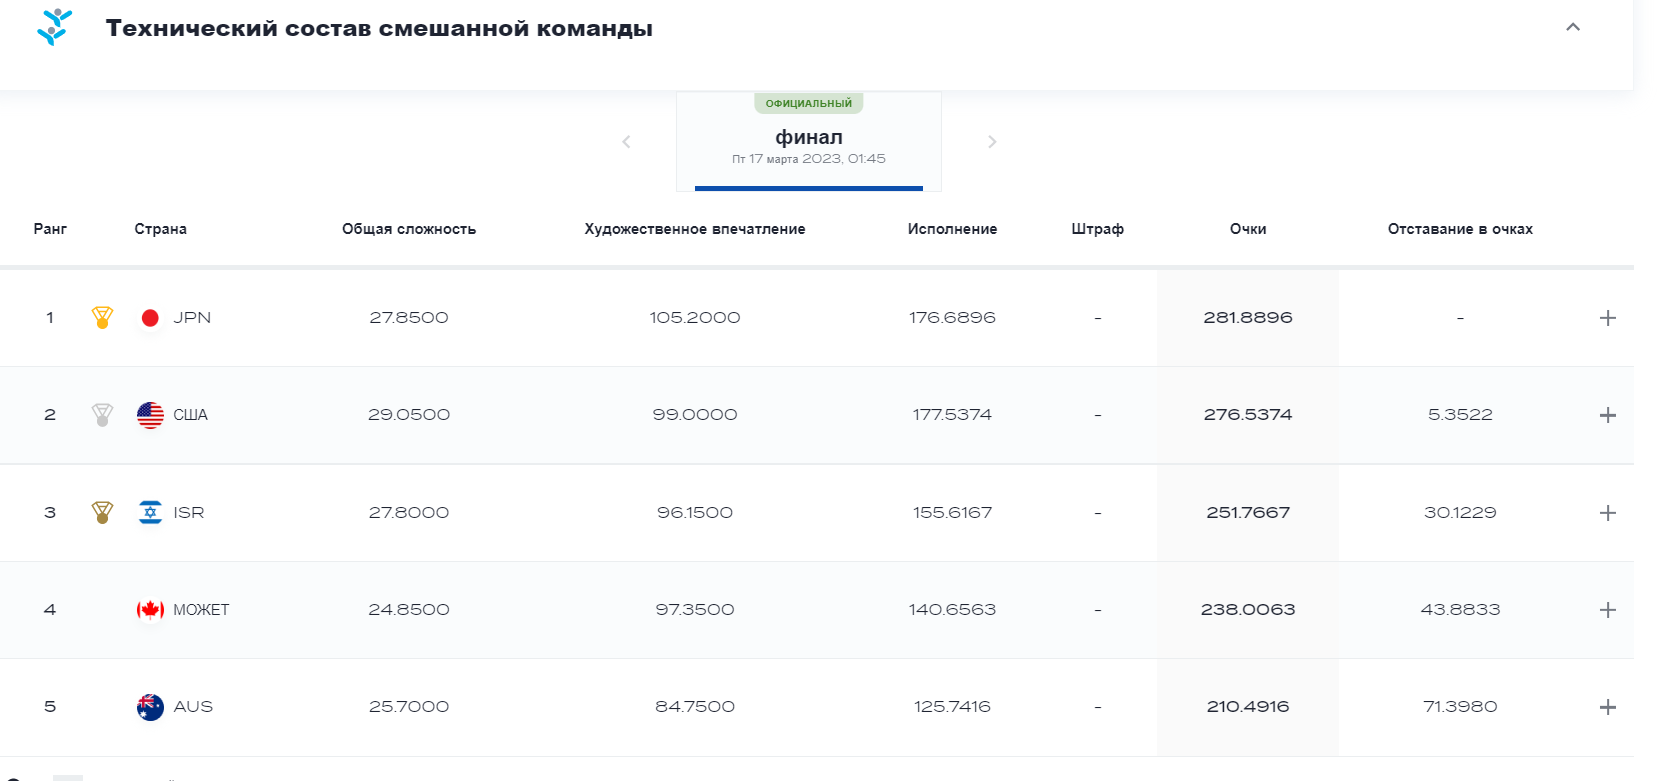Screen dimensions: 1658x781
Task: Expand США row details with plus
Action: (1607, 415)
